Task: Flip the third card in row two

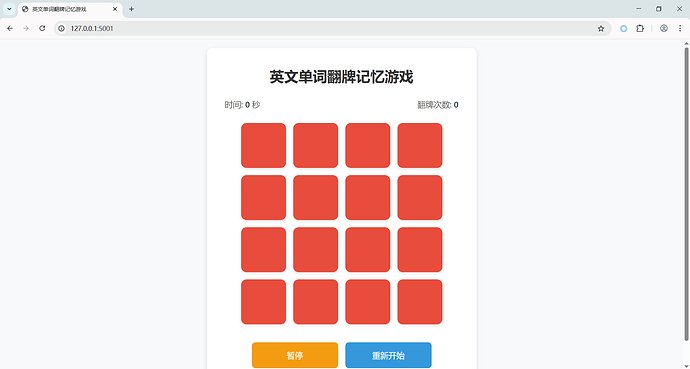Action: (367, 197)
